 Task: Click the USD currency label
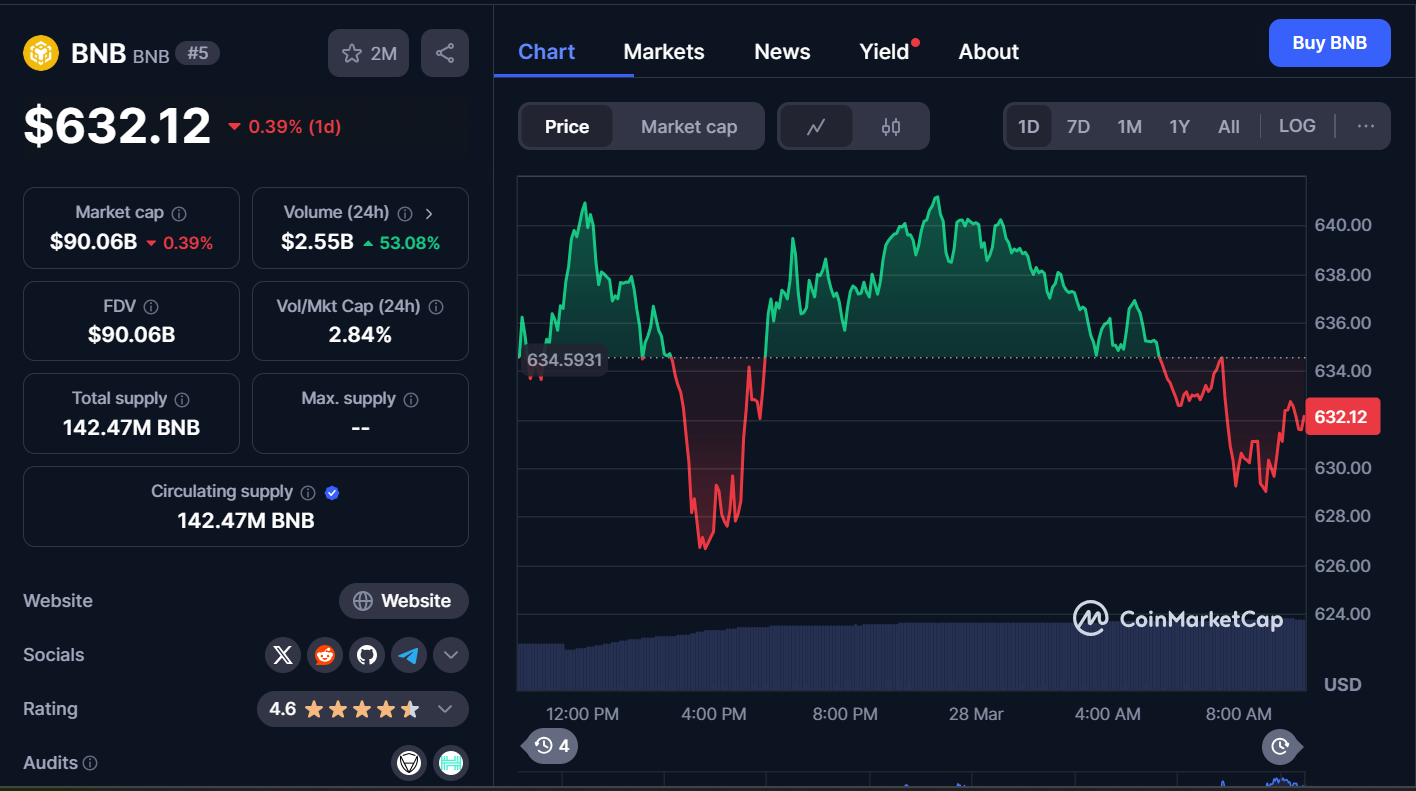point(1342,685)
